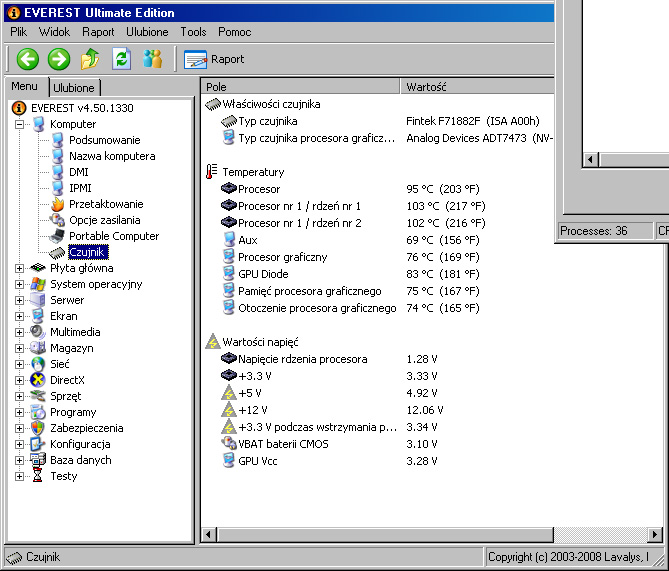Click horizontal scrollbar left arrow in list pane
This screenshot has width=669, height=571.
[209, 534]
